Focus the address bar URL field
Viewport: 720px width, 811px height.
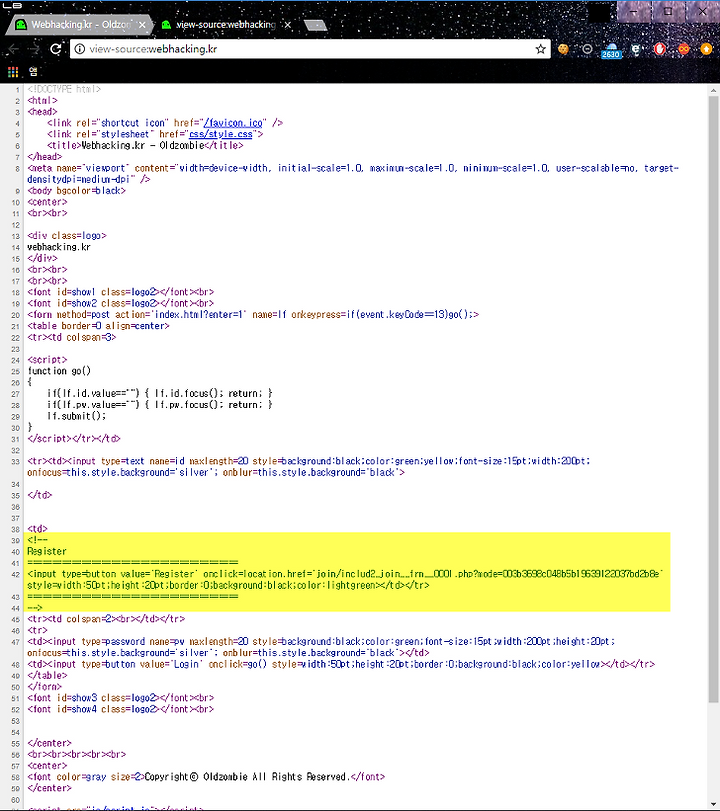pyautogui.click(x=310, y=49)
